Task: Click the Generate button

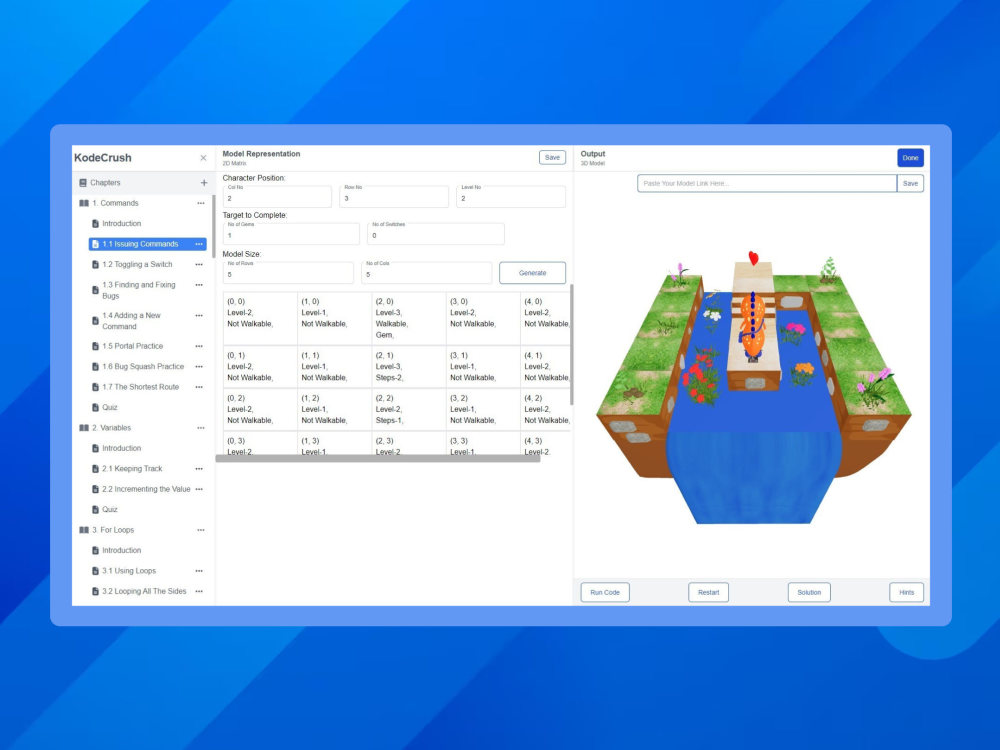Action: coord(533,273)
